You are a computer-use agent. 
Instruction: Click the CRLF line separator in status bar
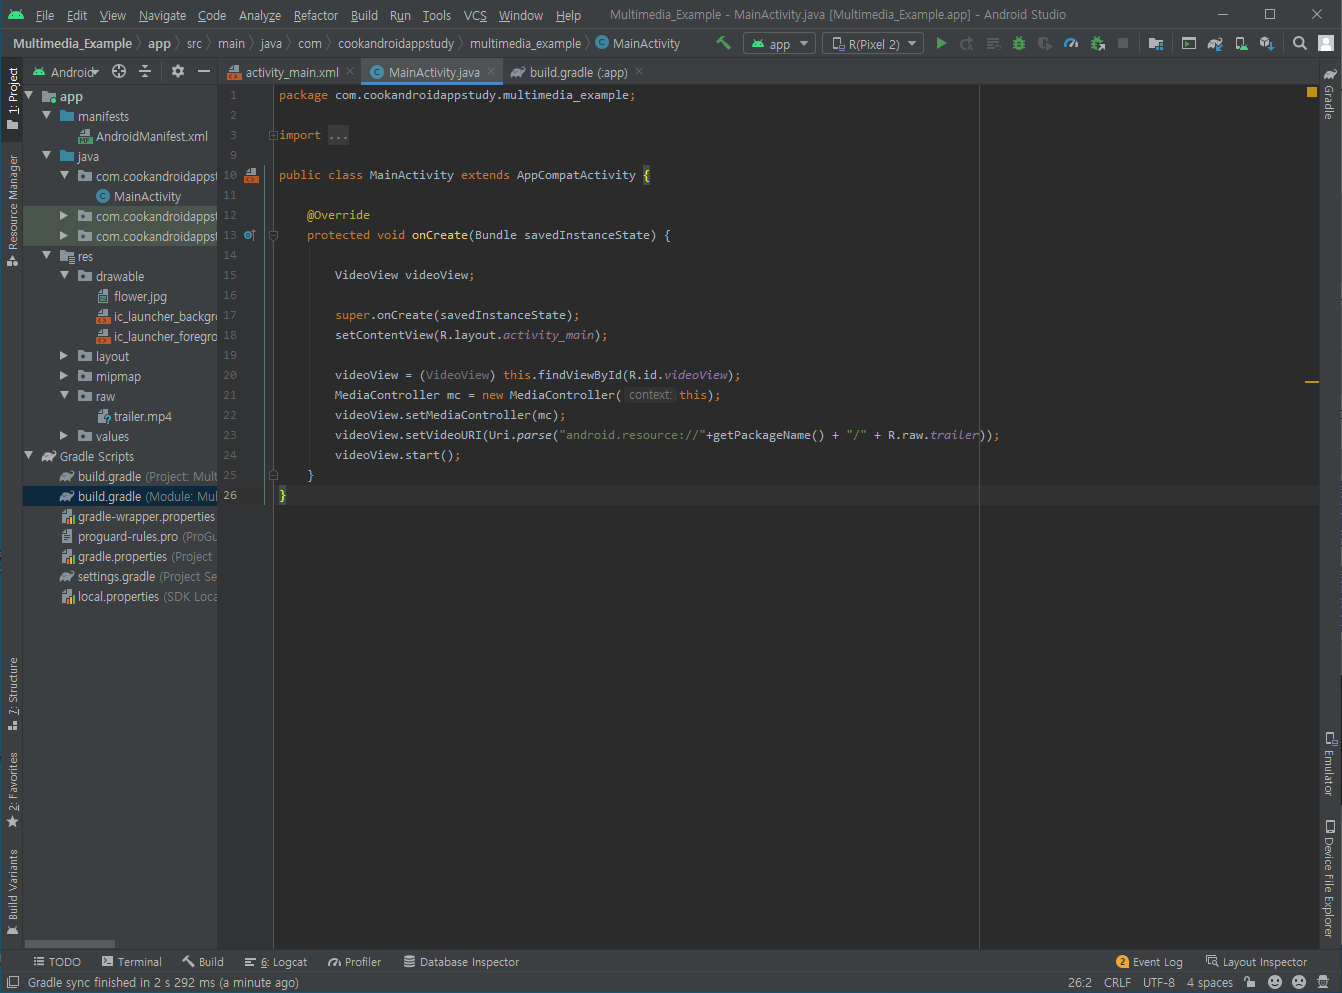[1117, 982]
